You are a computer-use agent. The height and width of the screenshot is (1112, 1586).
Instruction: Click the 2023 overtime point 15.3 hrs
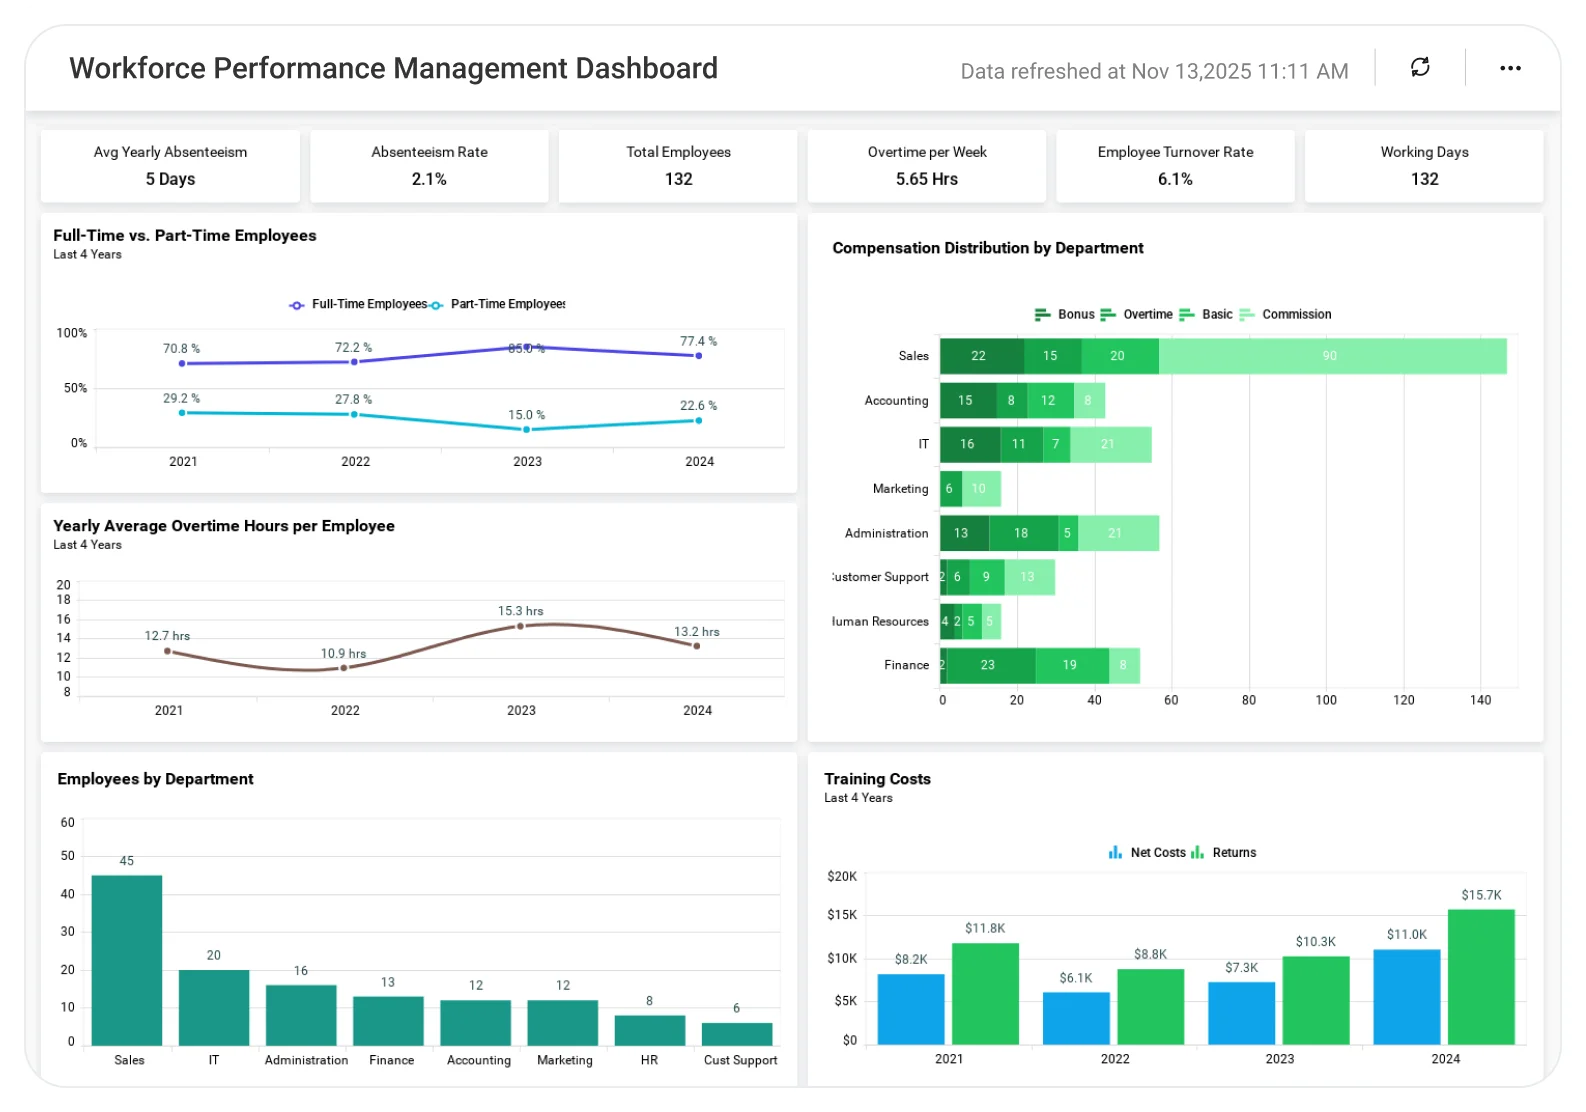point(520,626)
